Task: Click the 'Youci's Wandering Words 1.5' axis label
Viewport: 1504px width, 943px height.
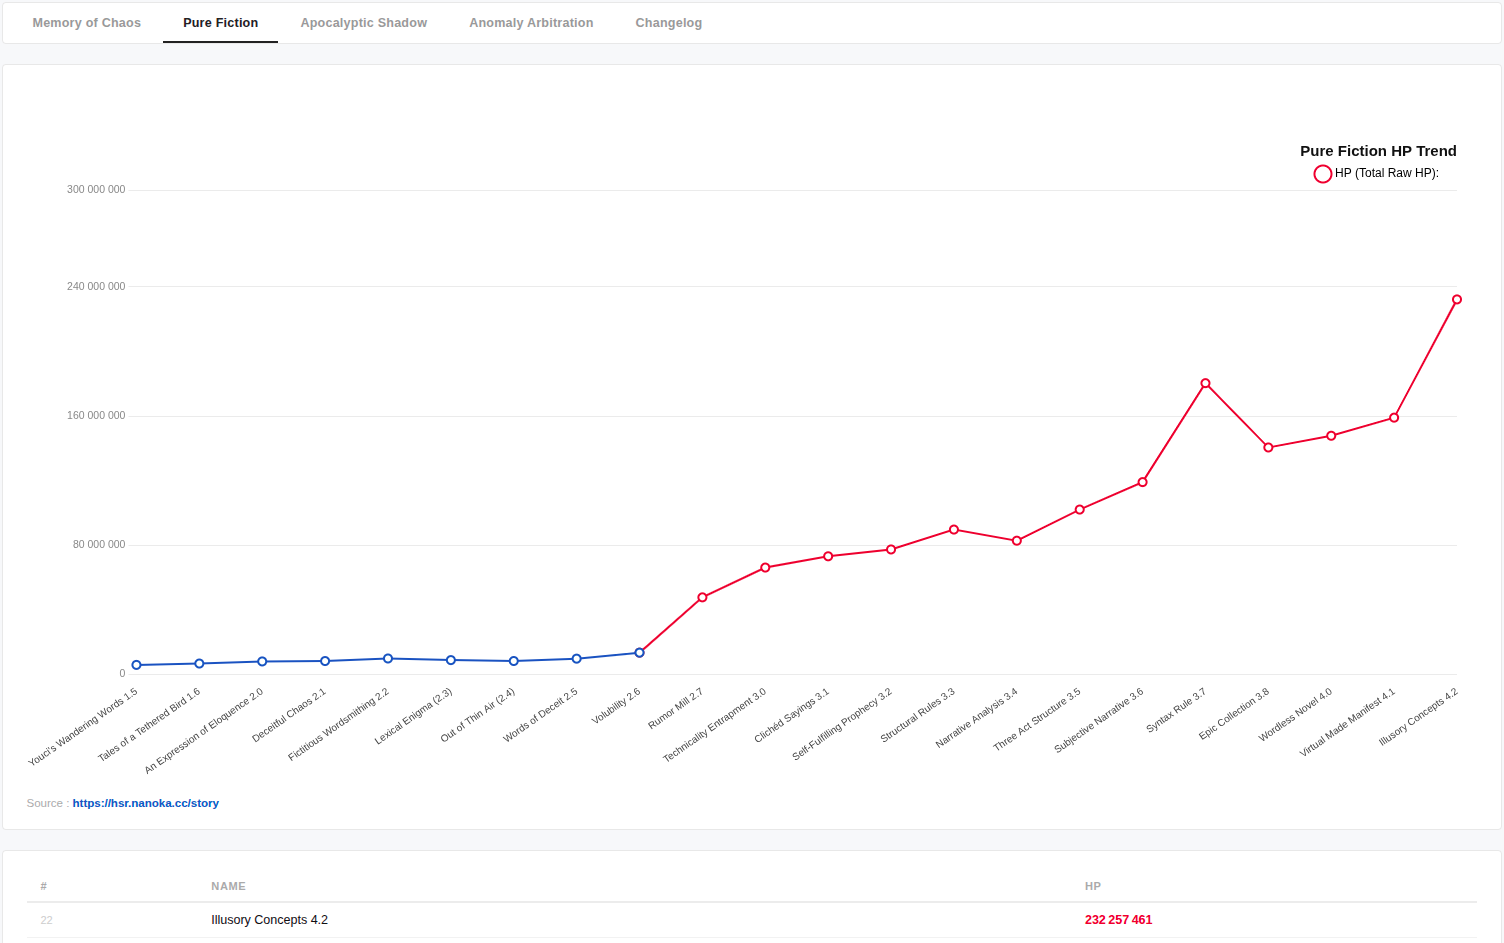Action: pyautogui.click(x=83, y=727)
